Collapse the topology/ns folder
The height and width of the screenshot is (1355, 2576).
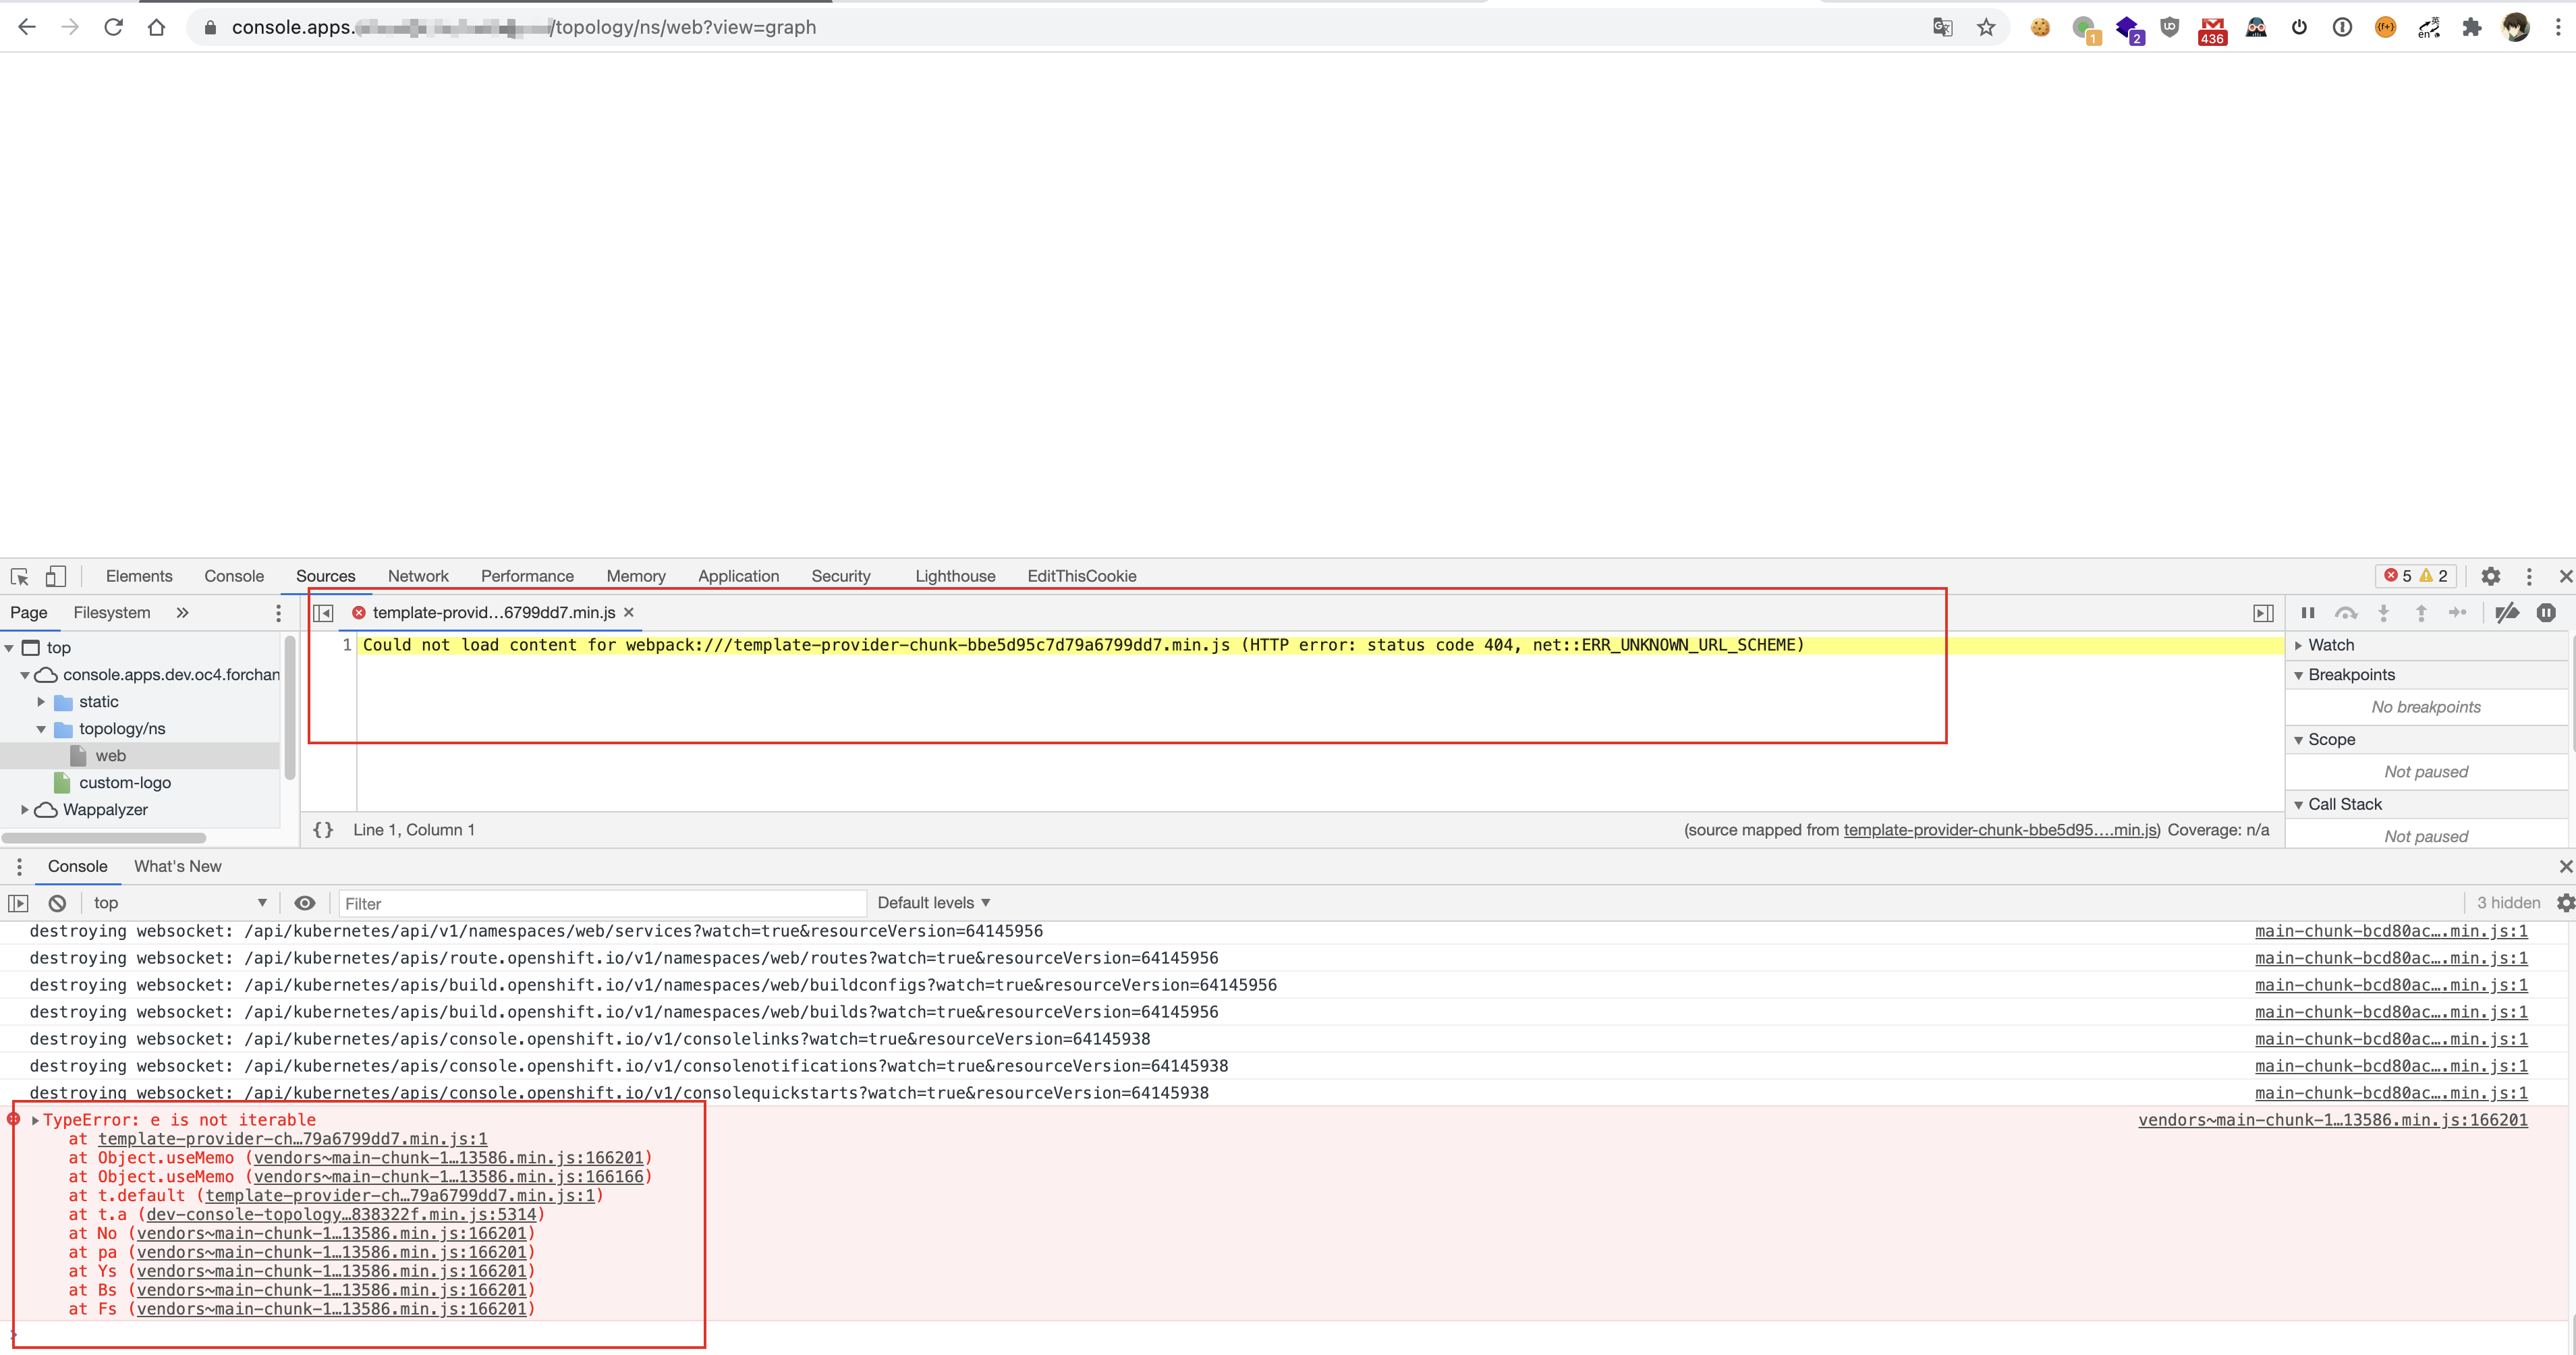click(41, 728)
